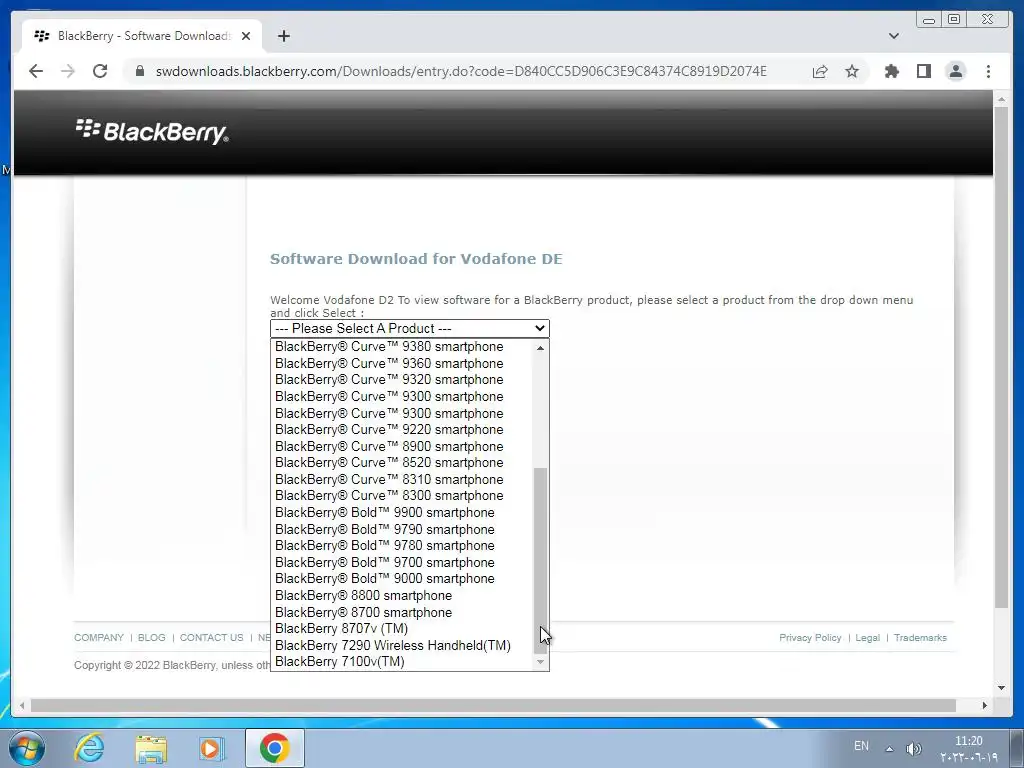The image size is (1024, 768).
Task: Open the Chrome profile avatar
Action: point(955,71)
